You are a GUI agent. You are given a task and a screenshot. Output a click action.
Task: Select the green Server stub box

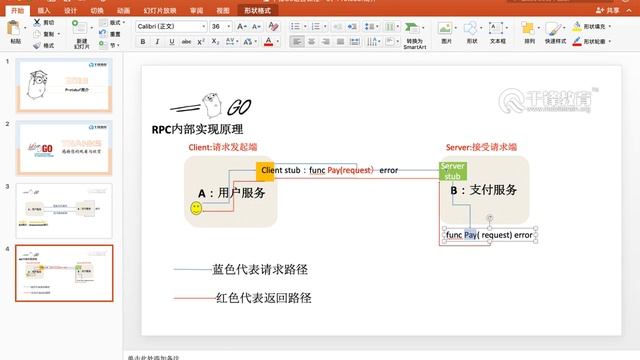click(x=453, y=171)
